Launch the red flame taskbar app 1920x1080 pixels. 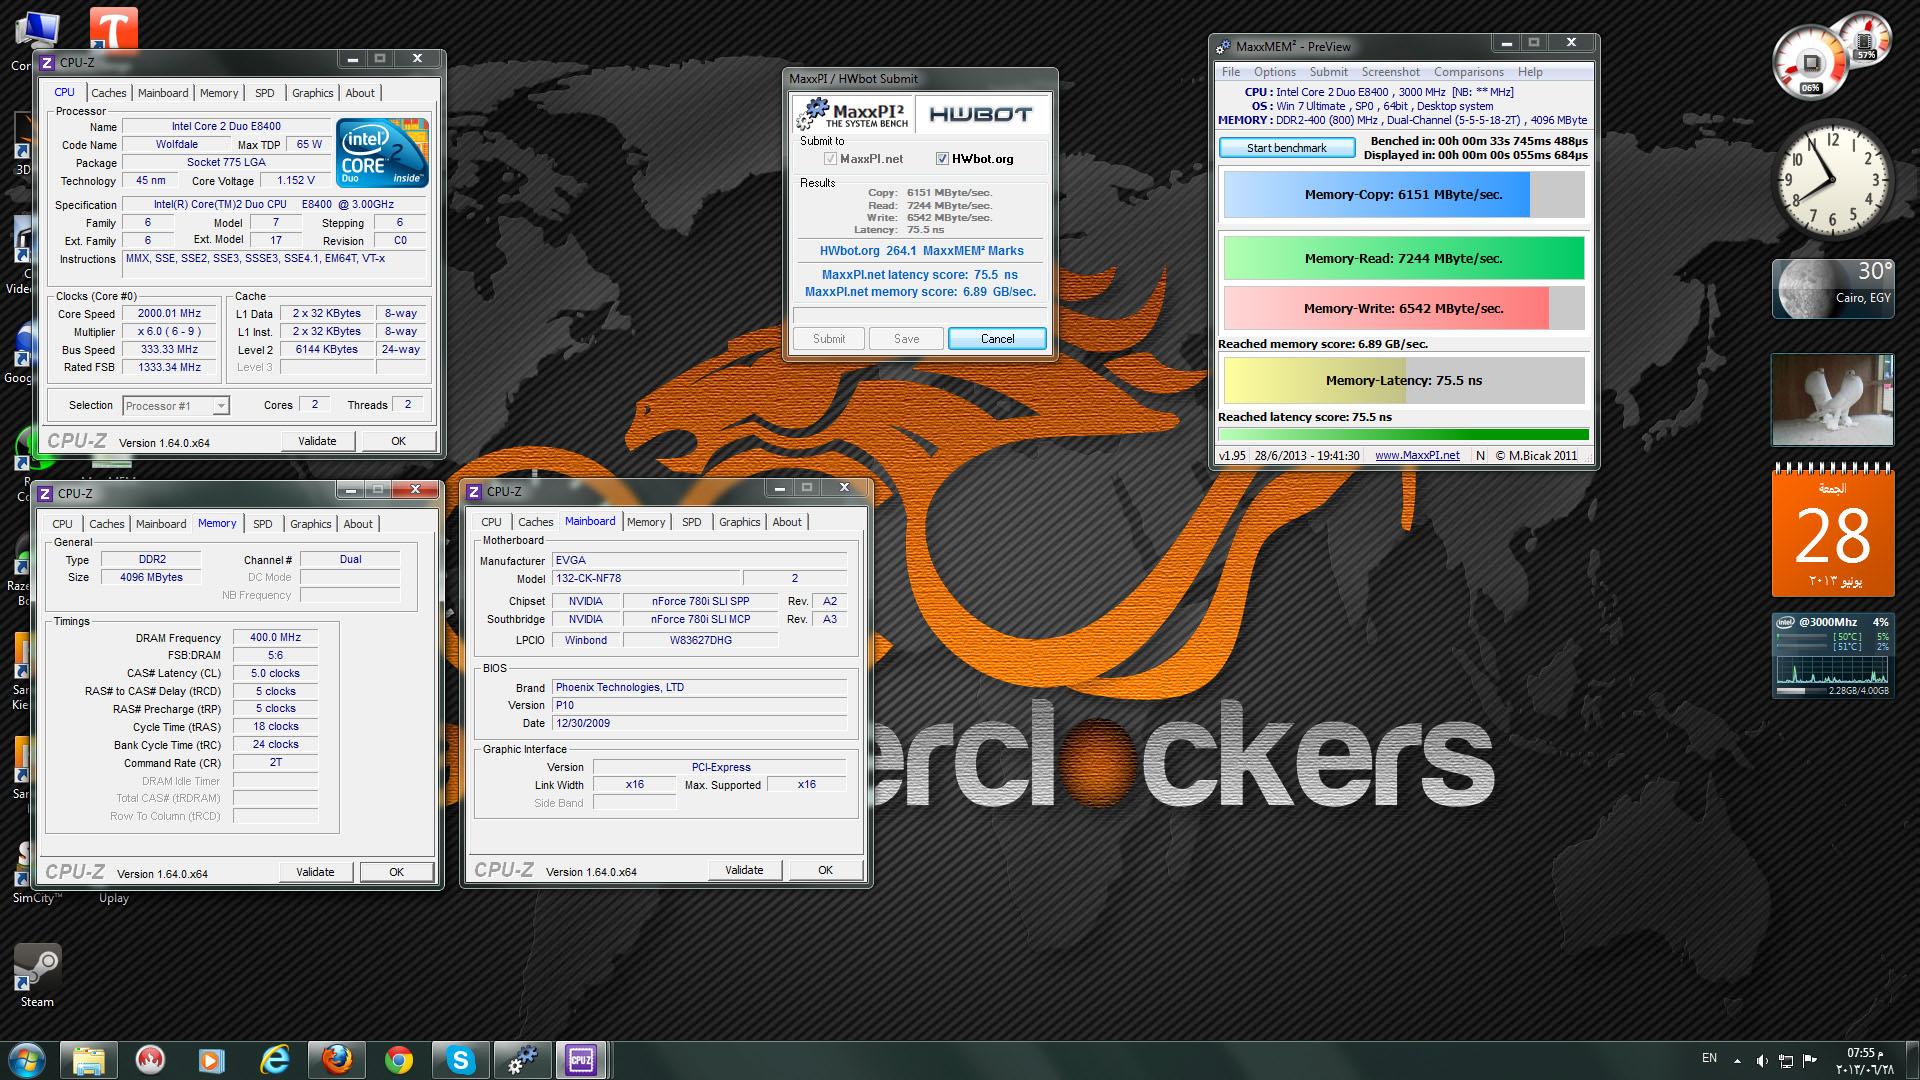click(150, 1060)
